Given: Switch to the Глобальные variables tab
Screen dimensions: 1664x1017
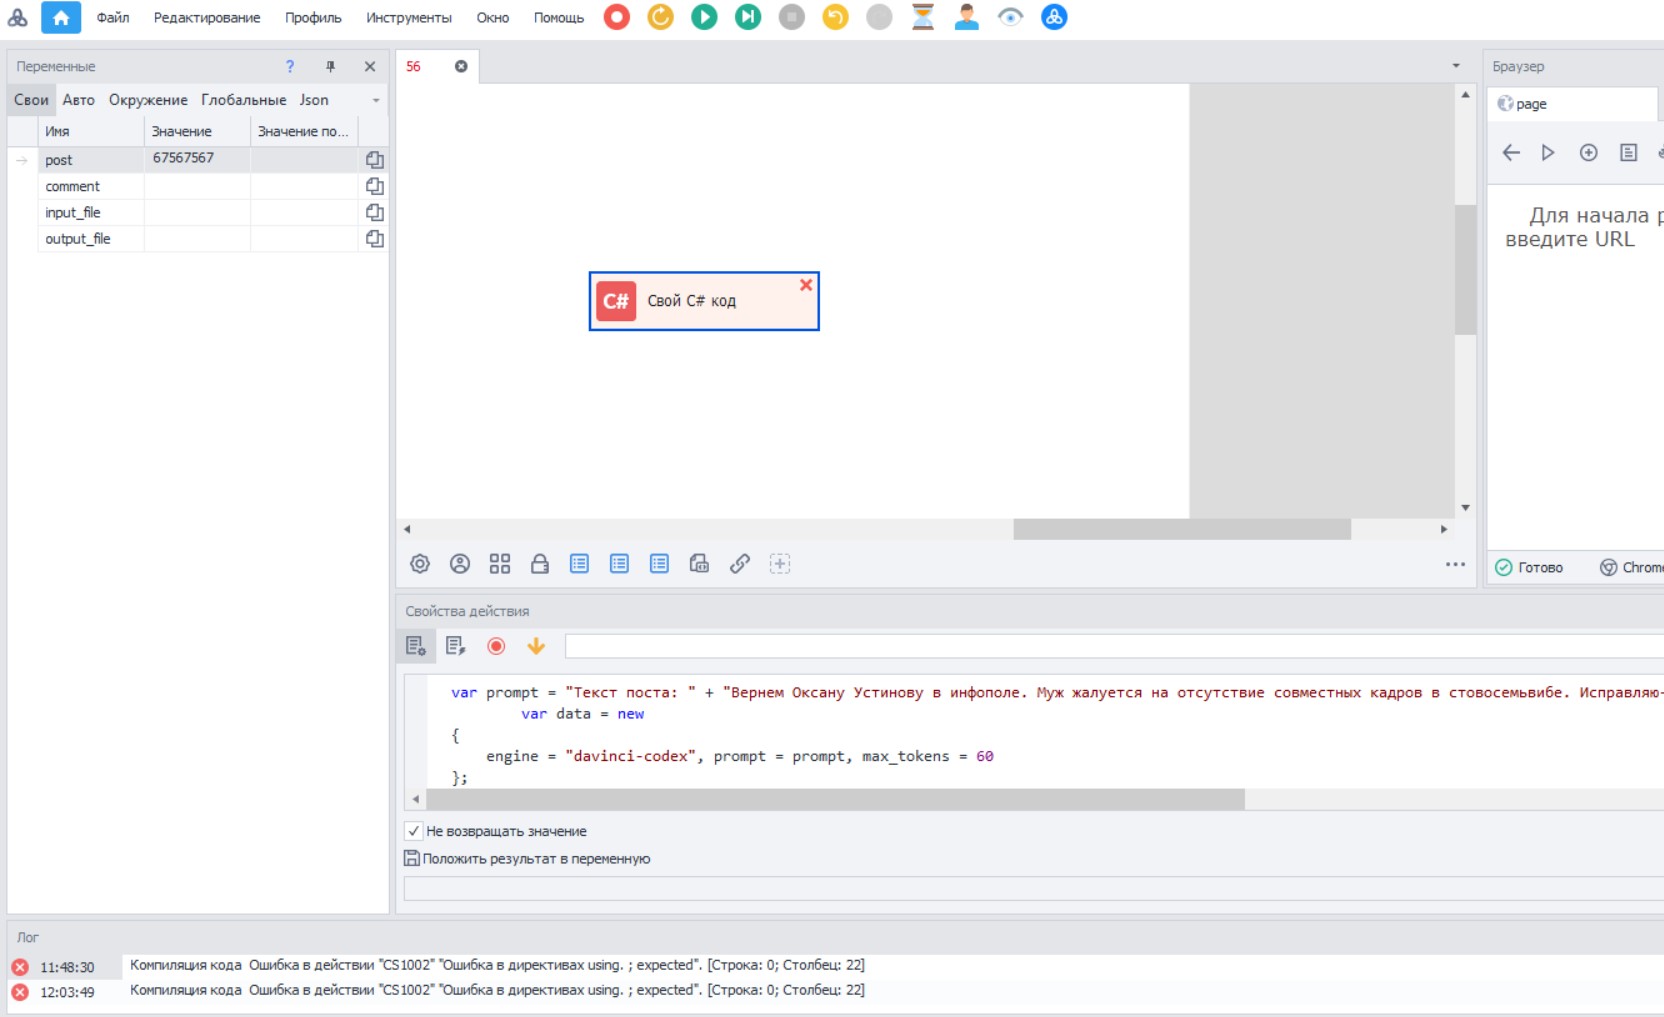Looking at the screenshot, I should click(x=243, y=100).
